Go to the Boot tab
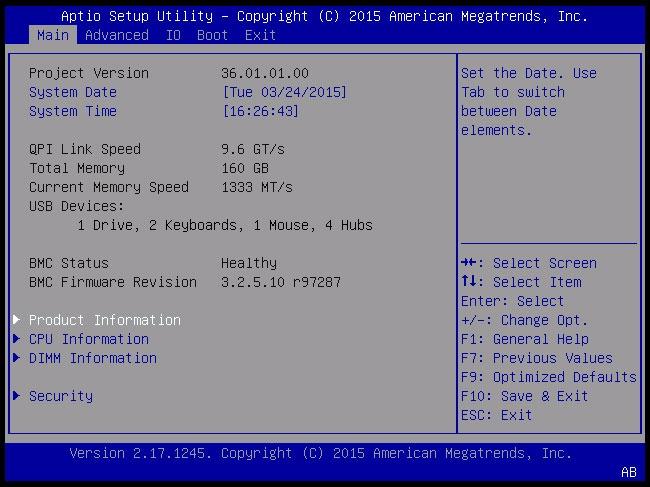Screen dimensions: 650x487 click(212, 35)
